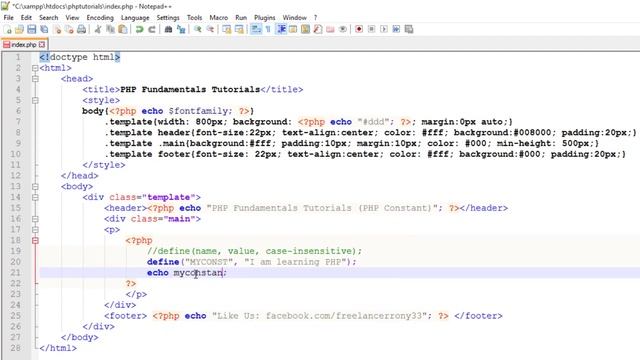This screenshot has height=360, width=640.
Task: Open the Window menu
Action: 295,18
